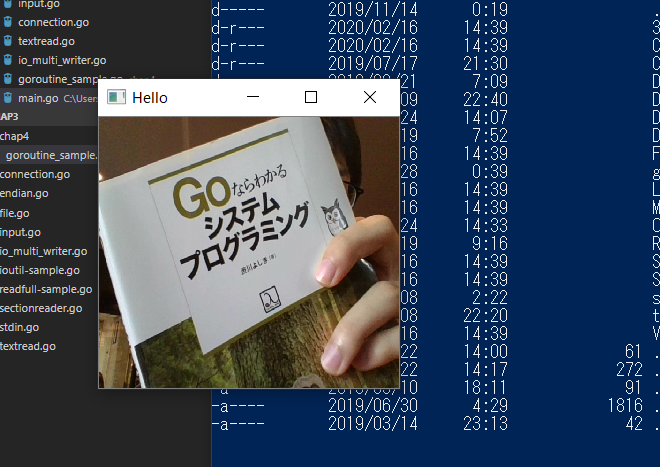The height and width of the screenshot is (467, 660).
Task: Click the file size 272 in the terminal
Action: [x=629, y=369]
